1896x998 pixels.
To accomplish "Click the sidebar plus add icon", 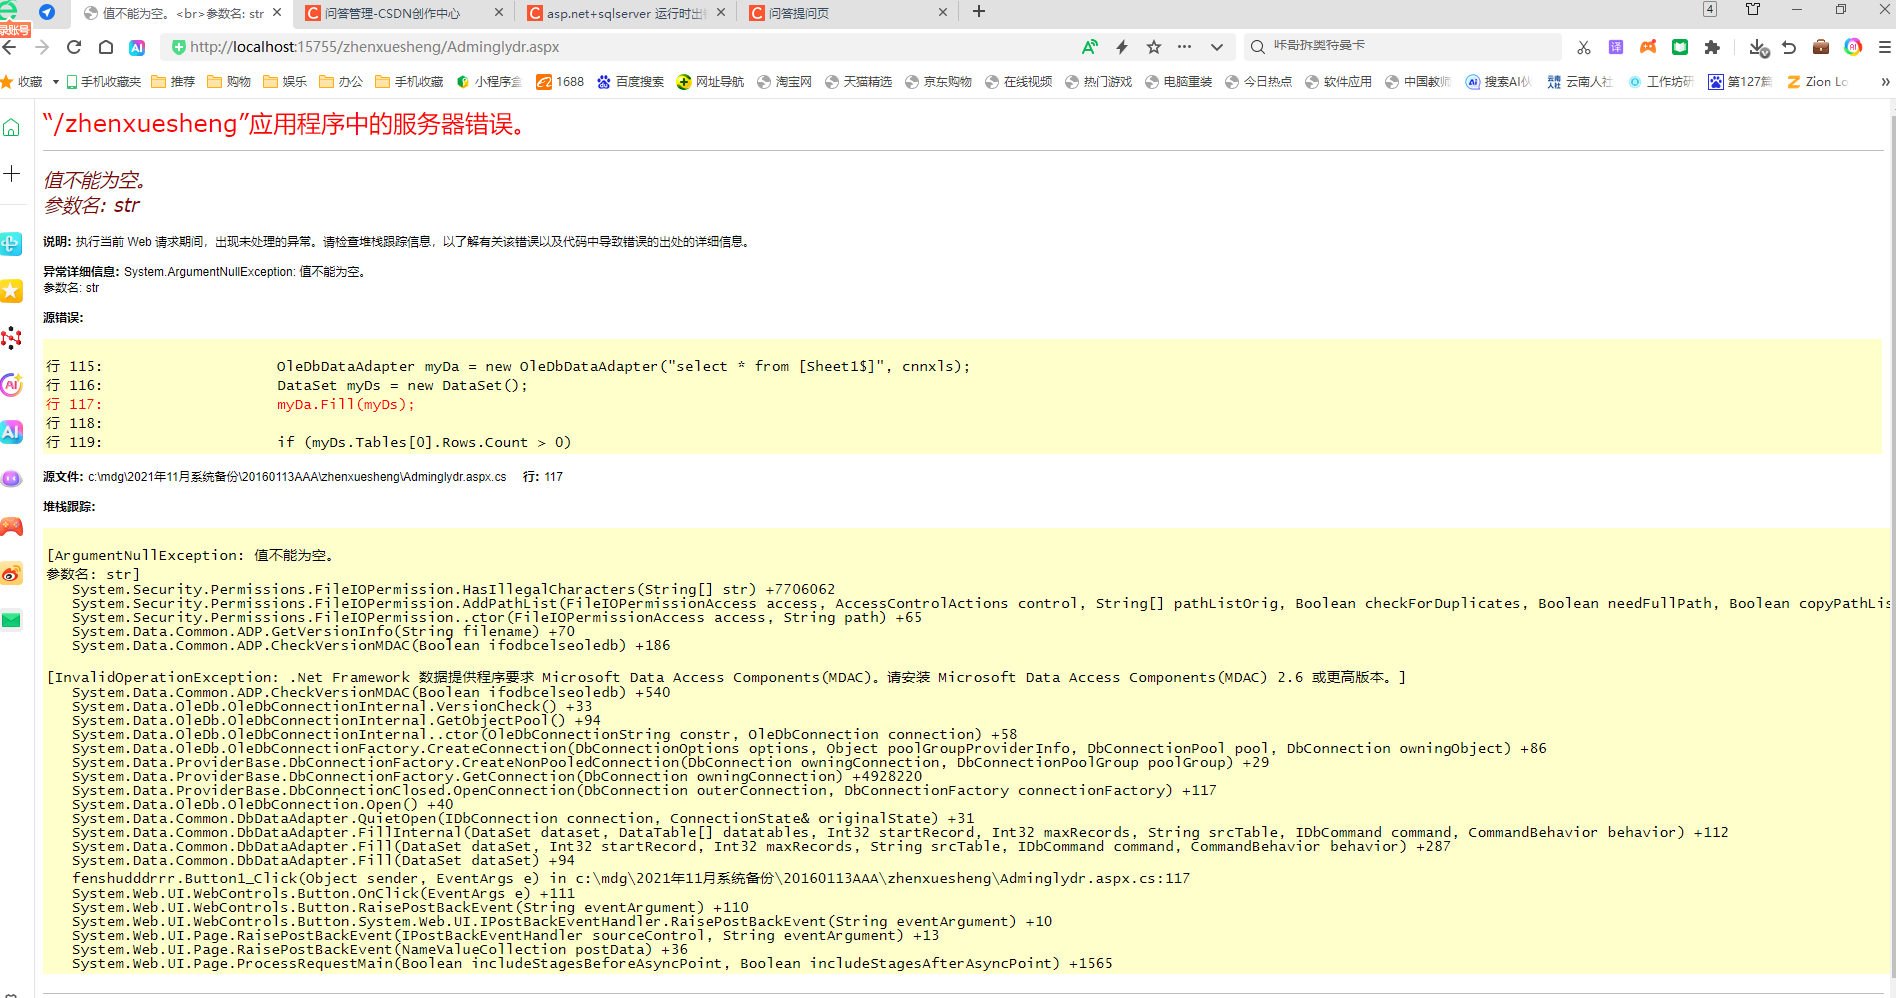I will point(12,174).
